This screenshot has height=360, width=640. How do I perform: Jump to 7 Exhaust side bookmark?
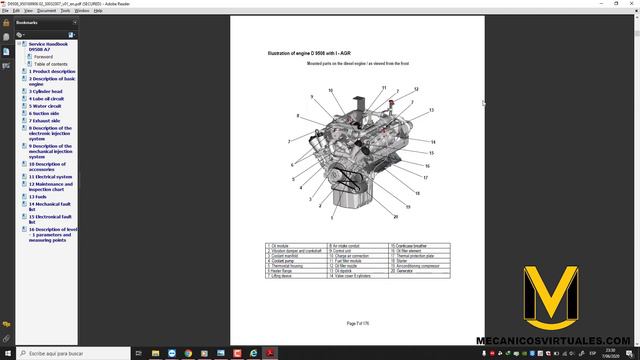tap(44, 121)
